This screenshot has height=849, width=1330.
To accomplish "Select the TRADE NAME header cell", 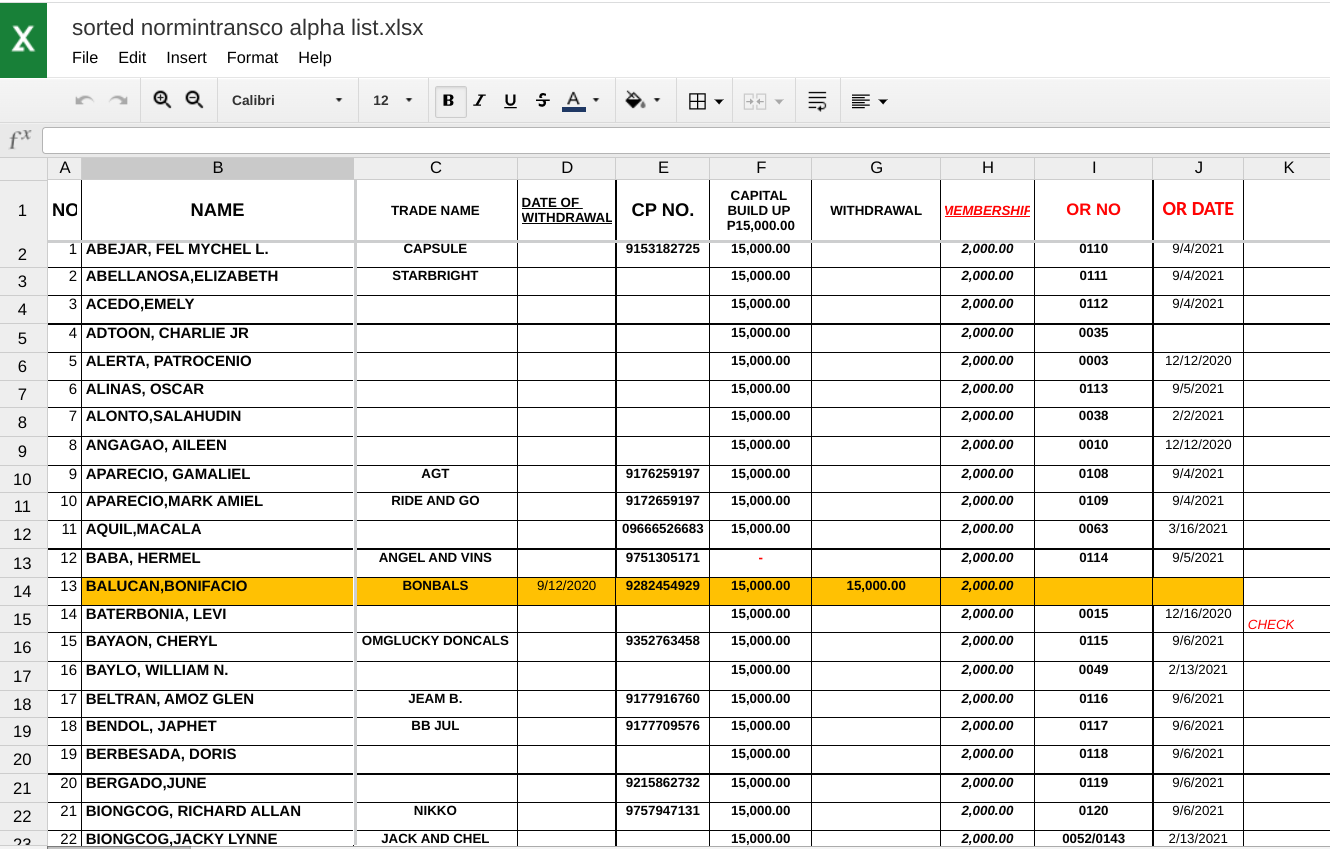I will (436, 210).
